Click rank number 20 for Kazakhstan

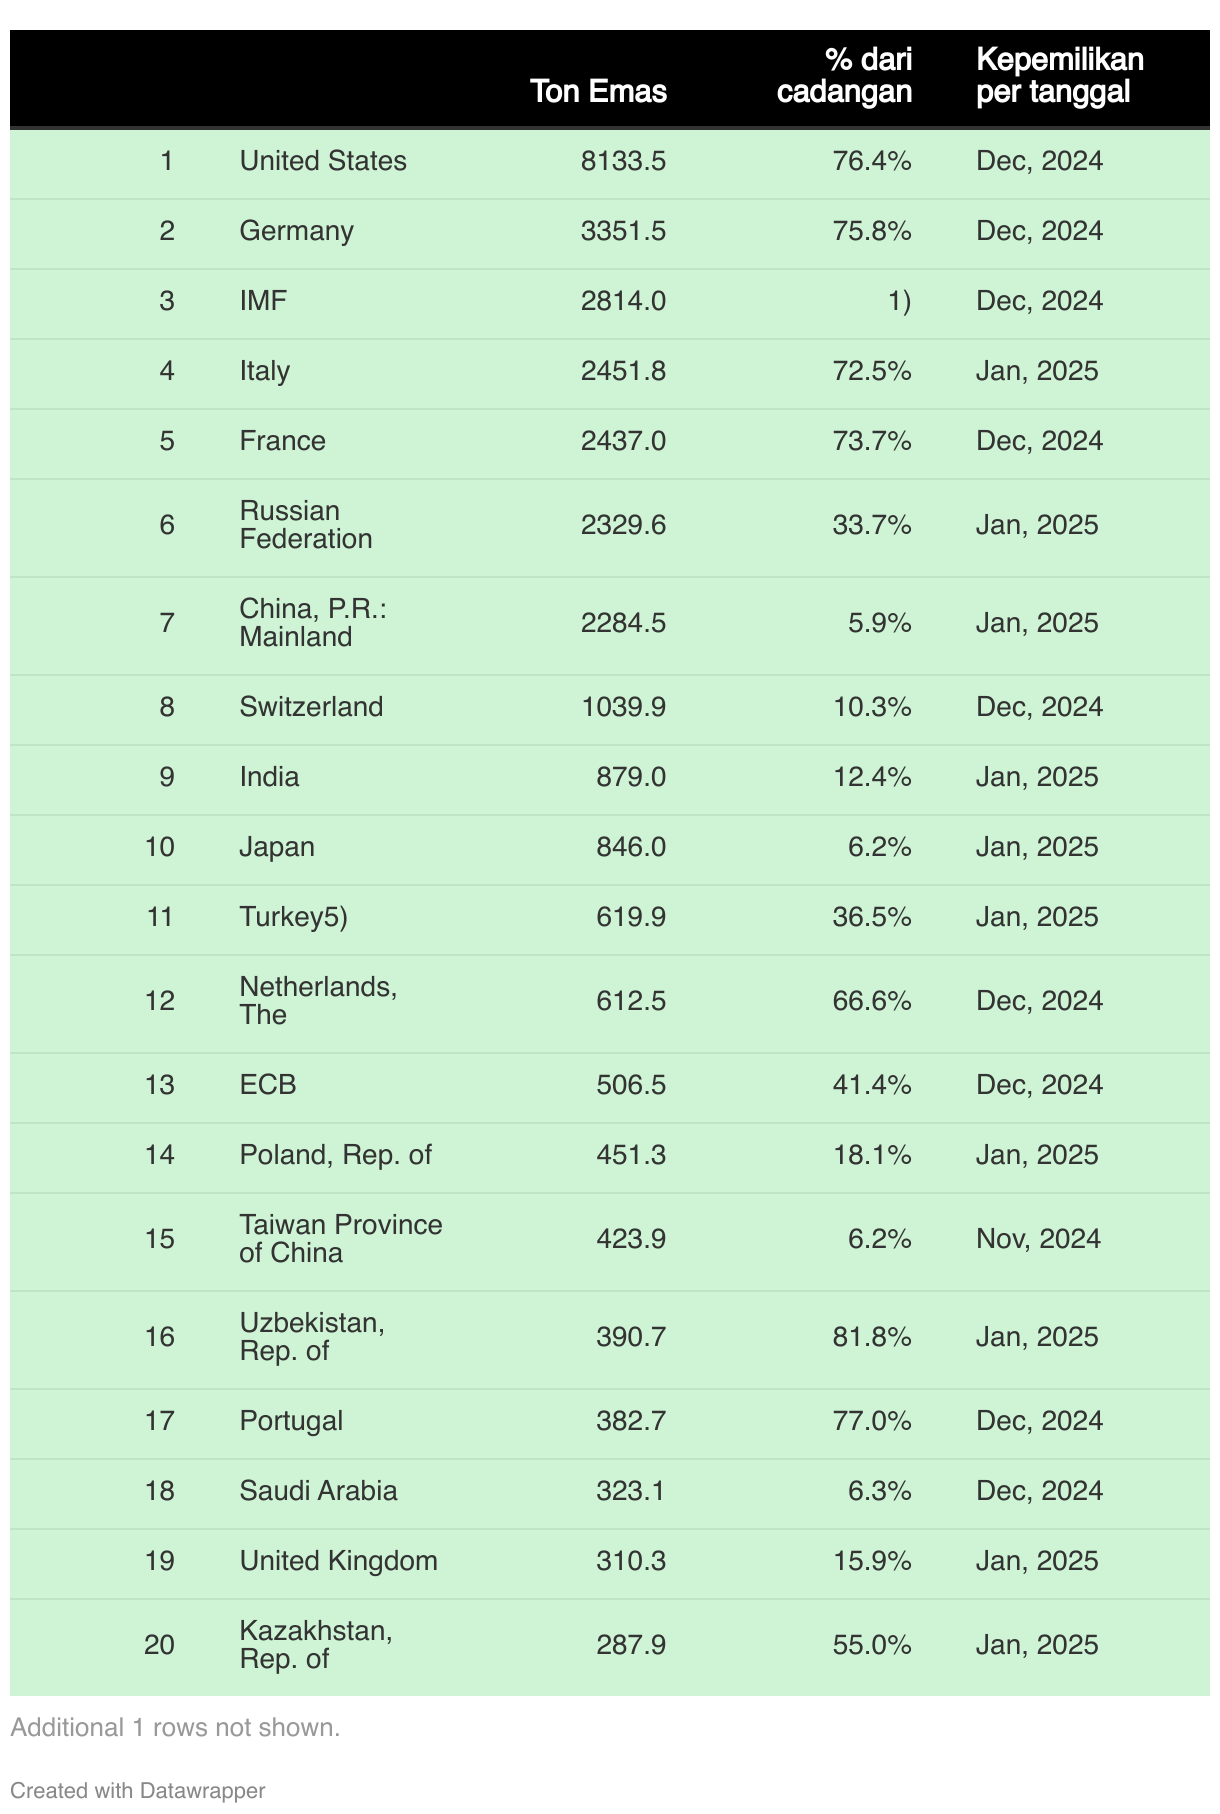point(160,1645)
